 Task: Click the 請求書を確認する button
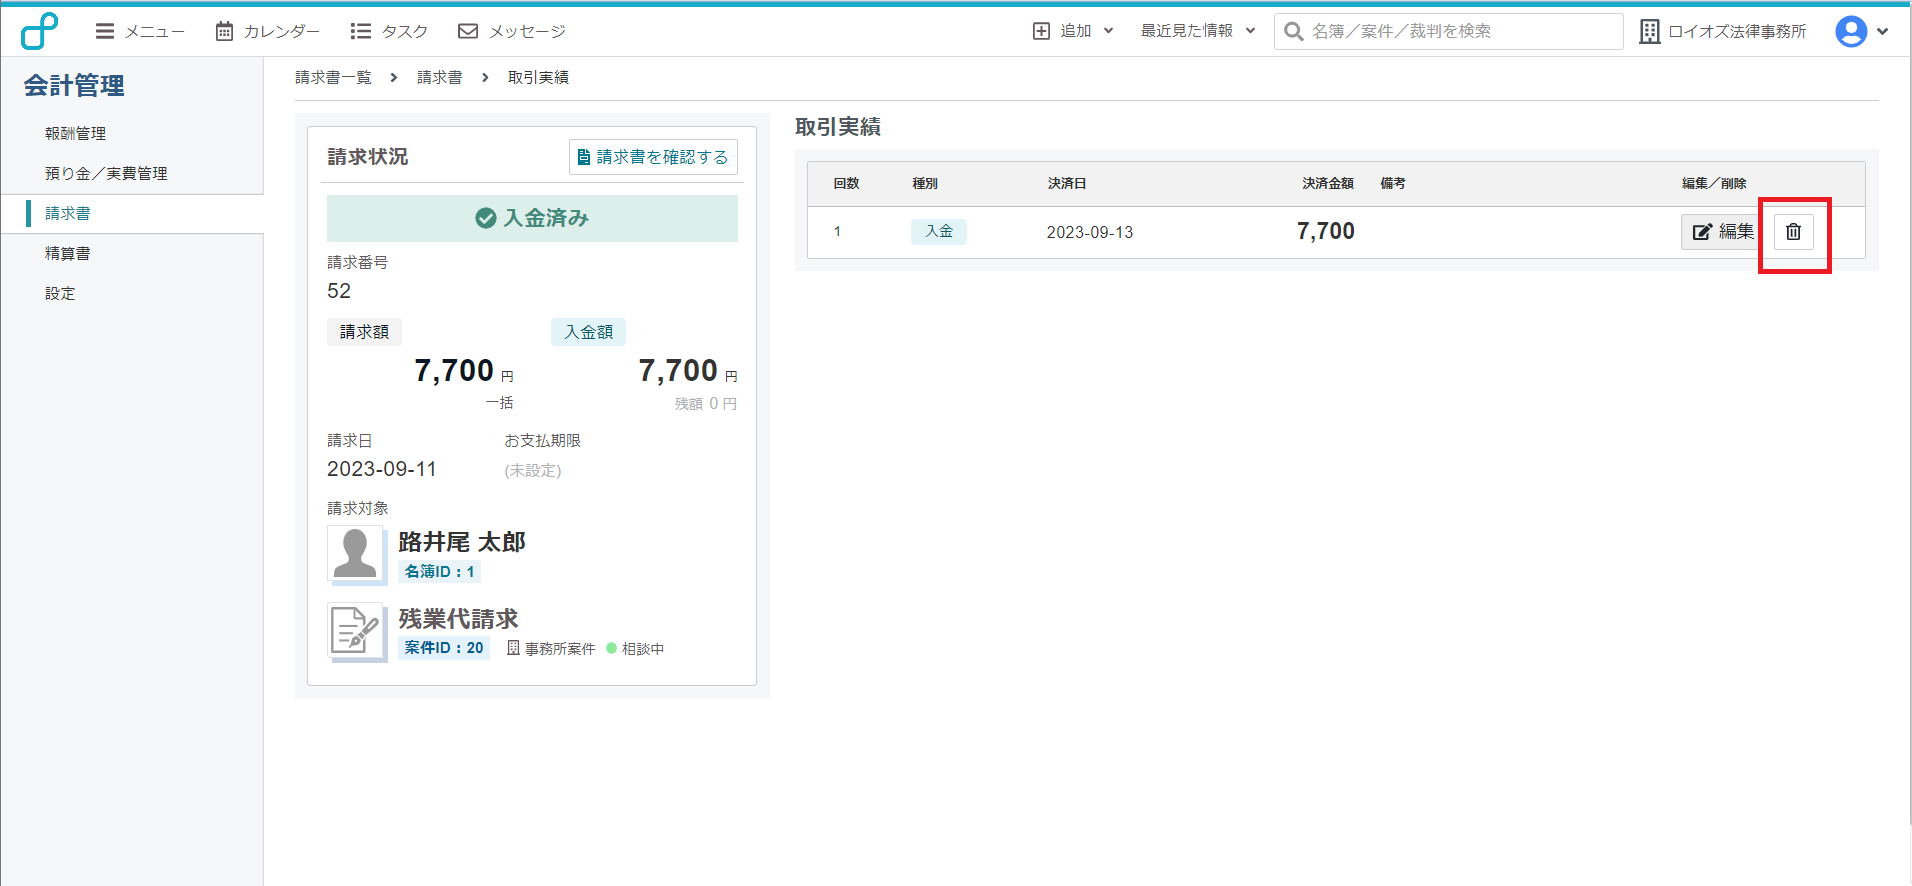point(653,157)
